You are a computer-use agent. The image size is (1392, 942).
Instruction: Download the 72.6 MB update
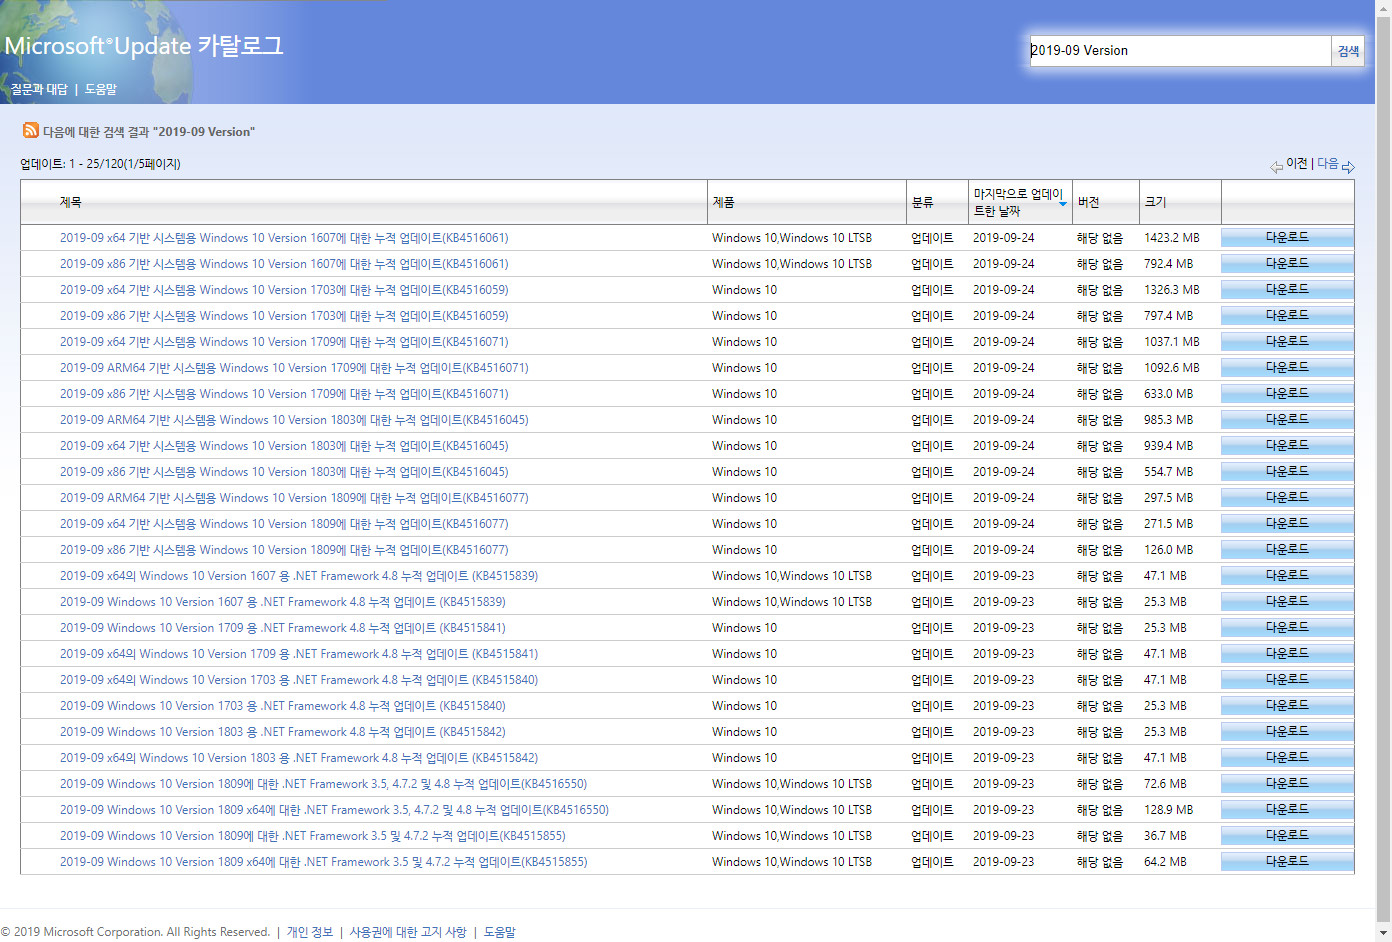click(x=1287, y=784)
